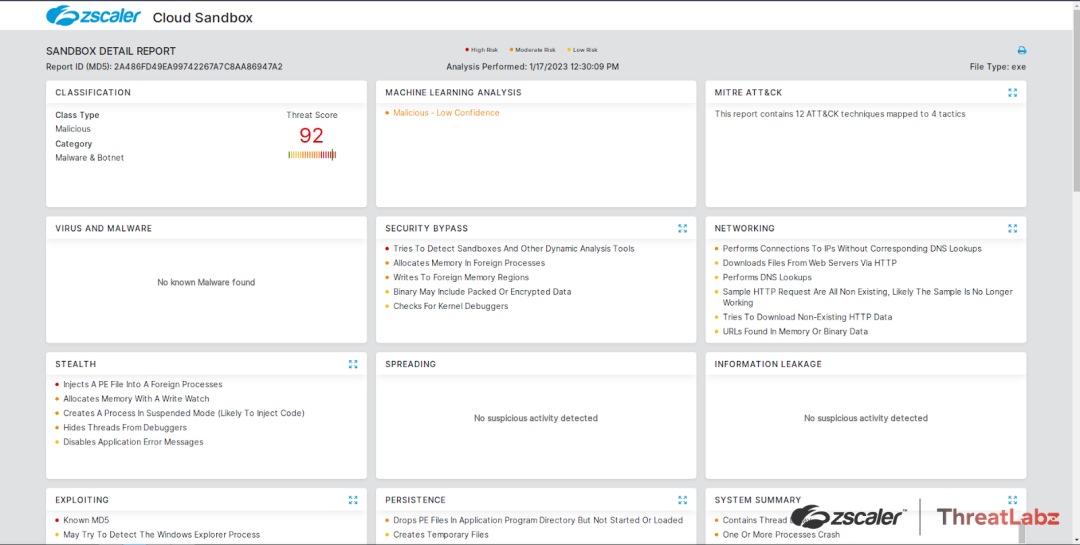Click the print report icon
1080x545 pixels.
click(1021, 50)
